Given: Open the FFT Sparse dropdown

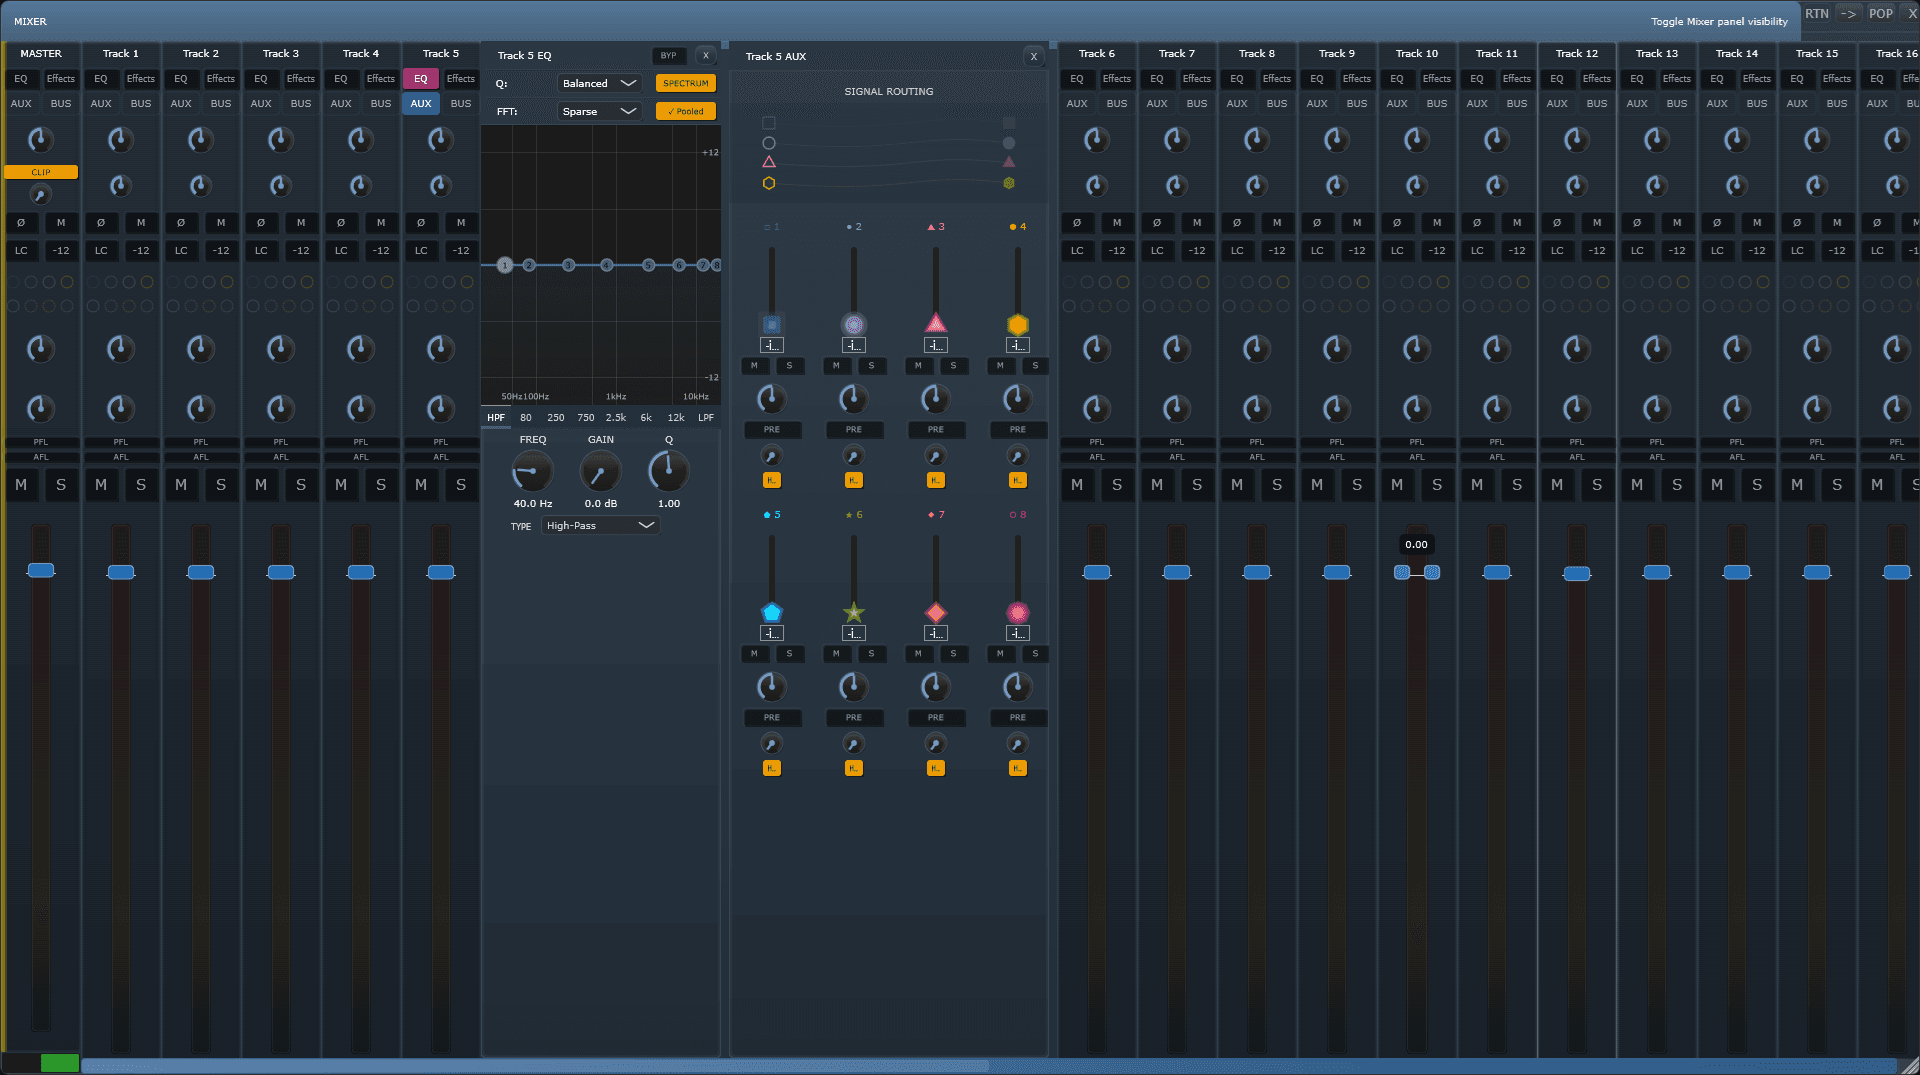Looking at the screenshot, I should click(x=598, y=112).
